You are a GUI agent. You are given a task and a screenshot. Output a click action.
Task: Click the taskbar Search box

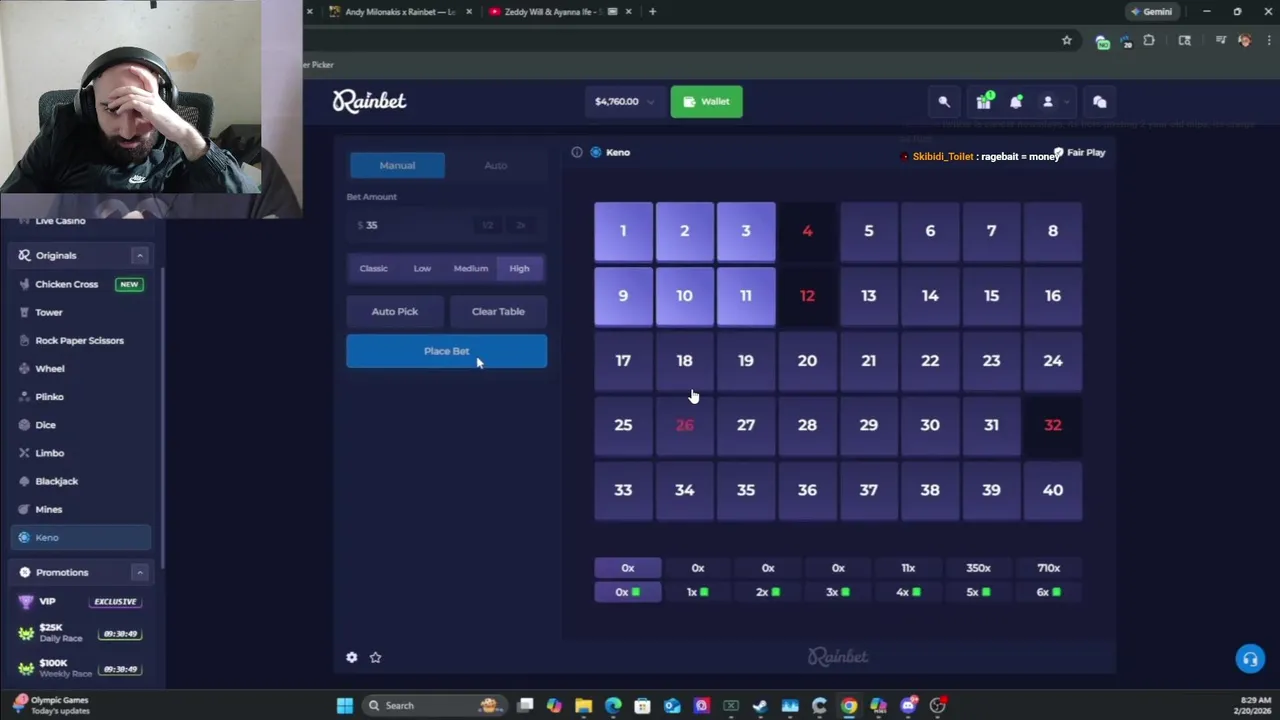tap(432, 705)
